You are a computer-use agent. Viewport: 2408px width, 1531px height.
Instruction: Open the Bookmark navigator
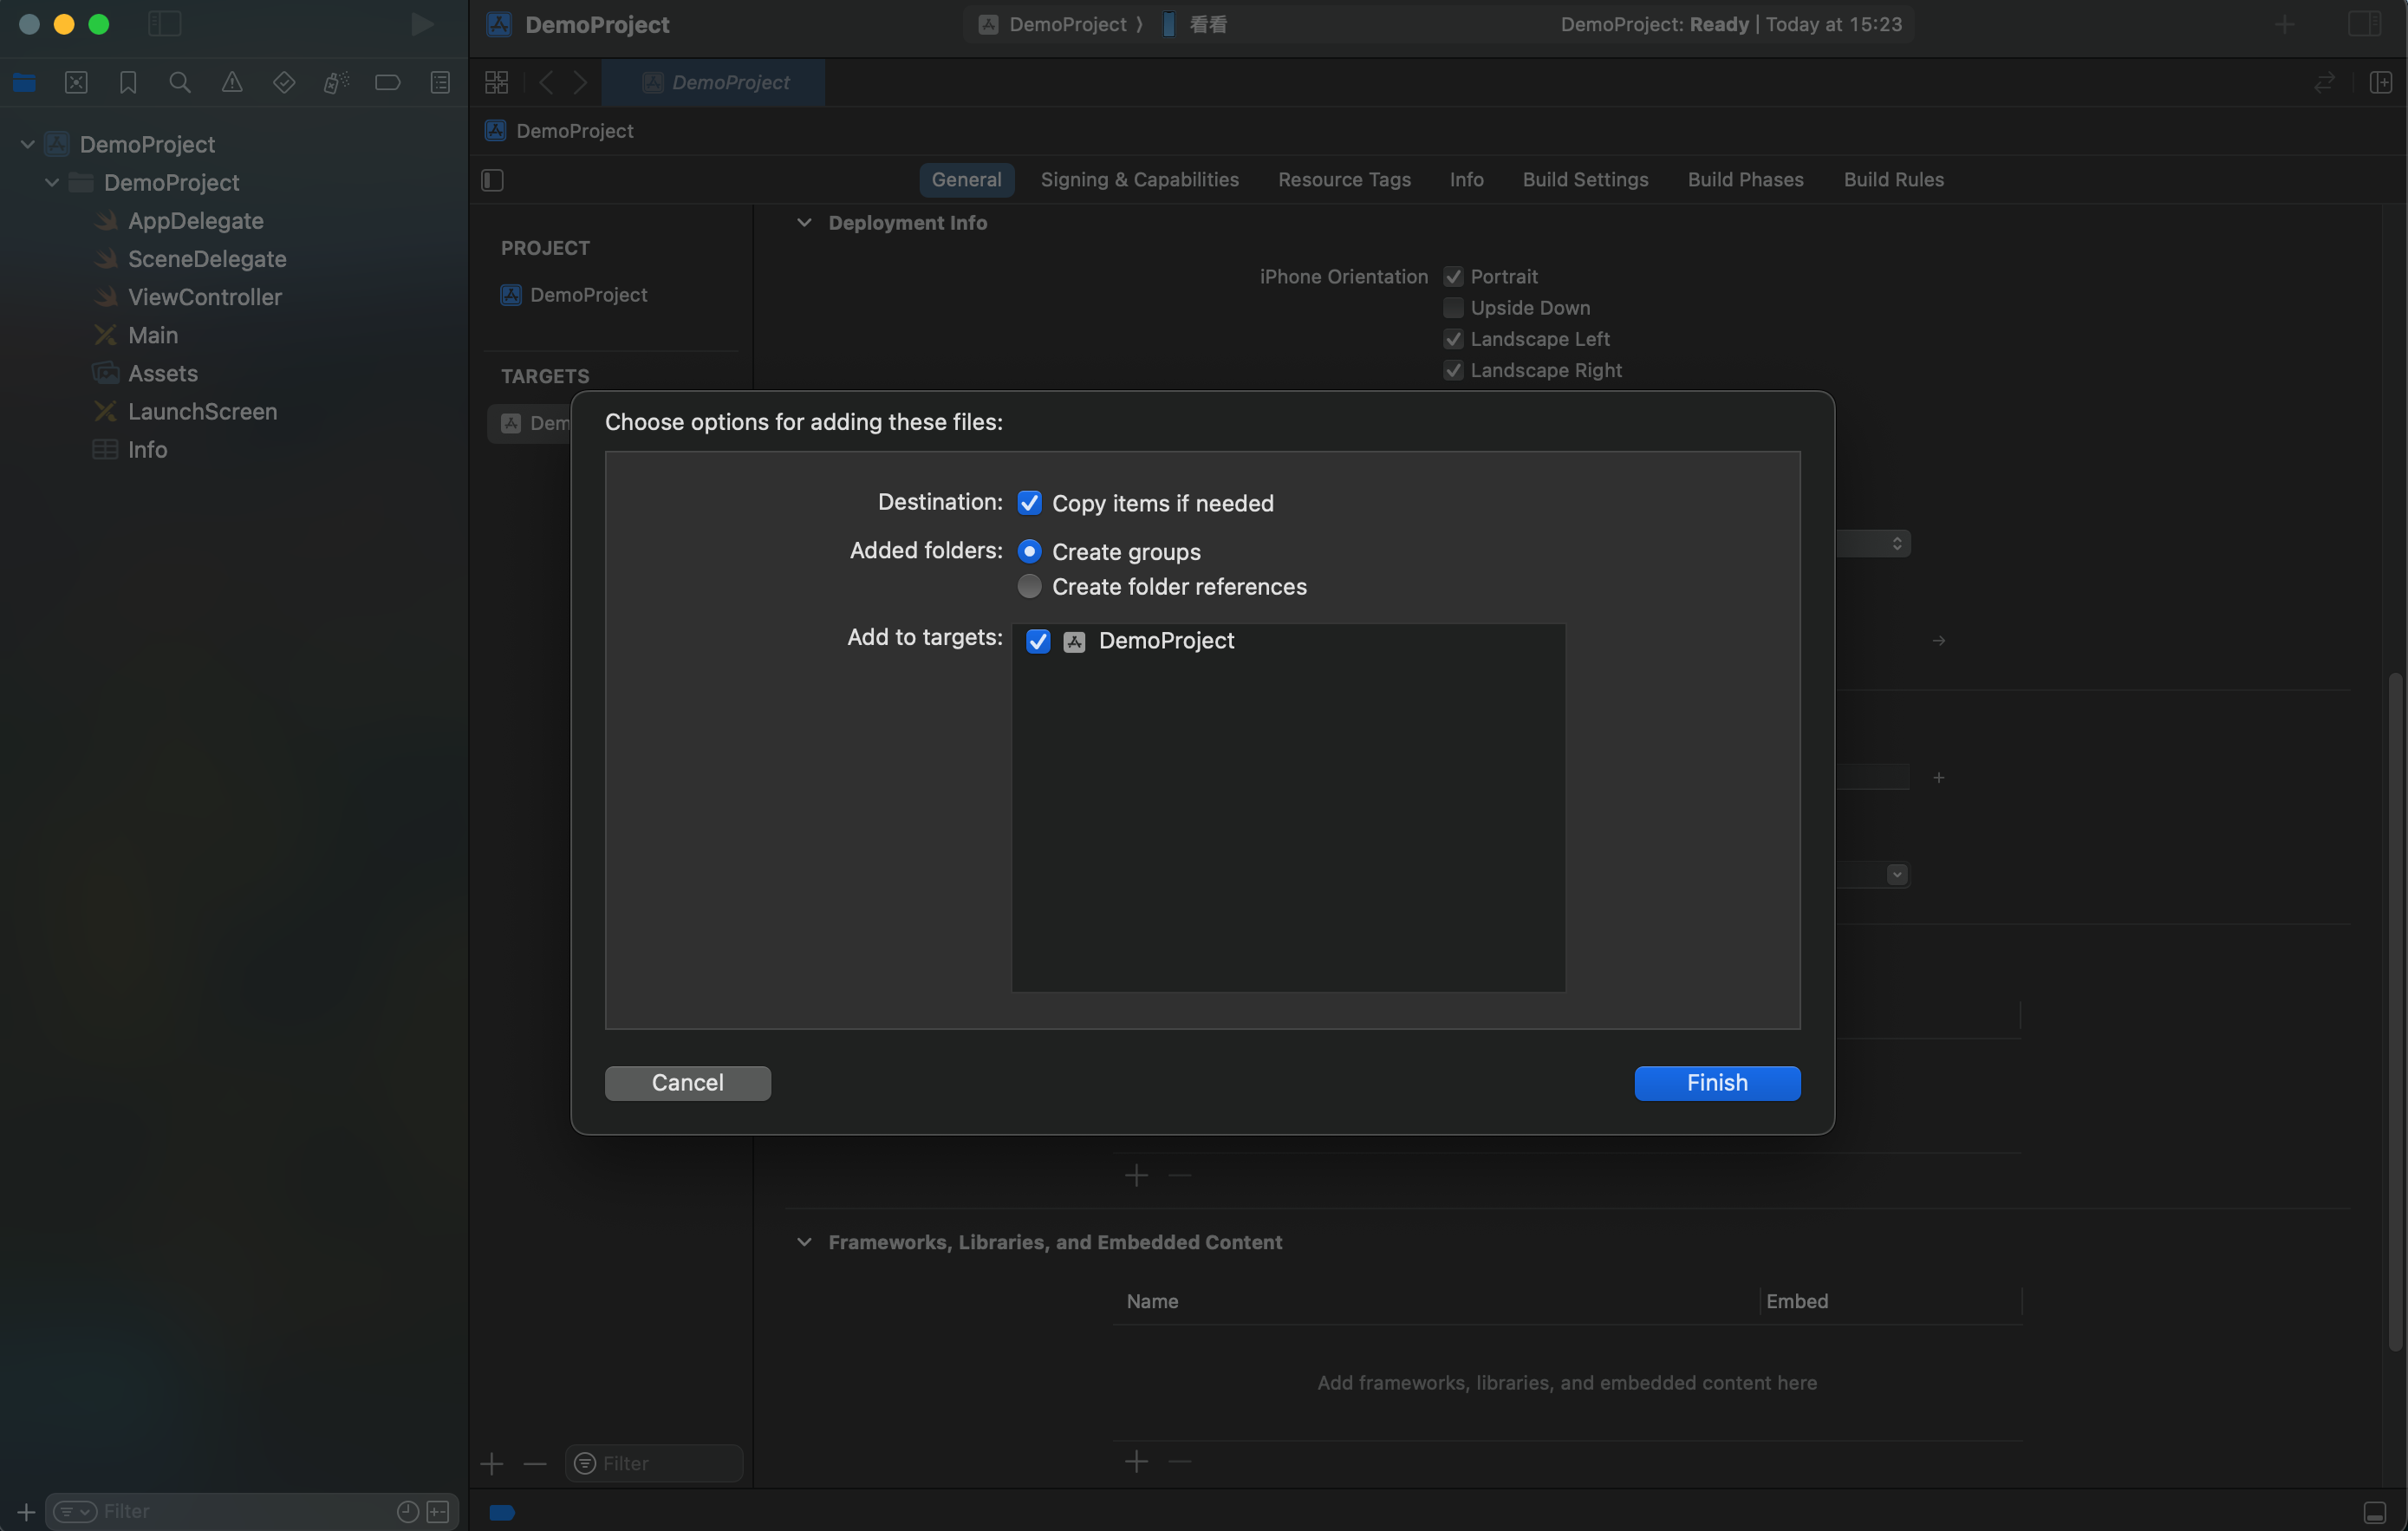pos(128,83)
